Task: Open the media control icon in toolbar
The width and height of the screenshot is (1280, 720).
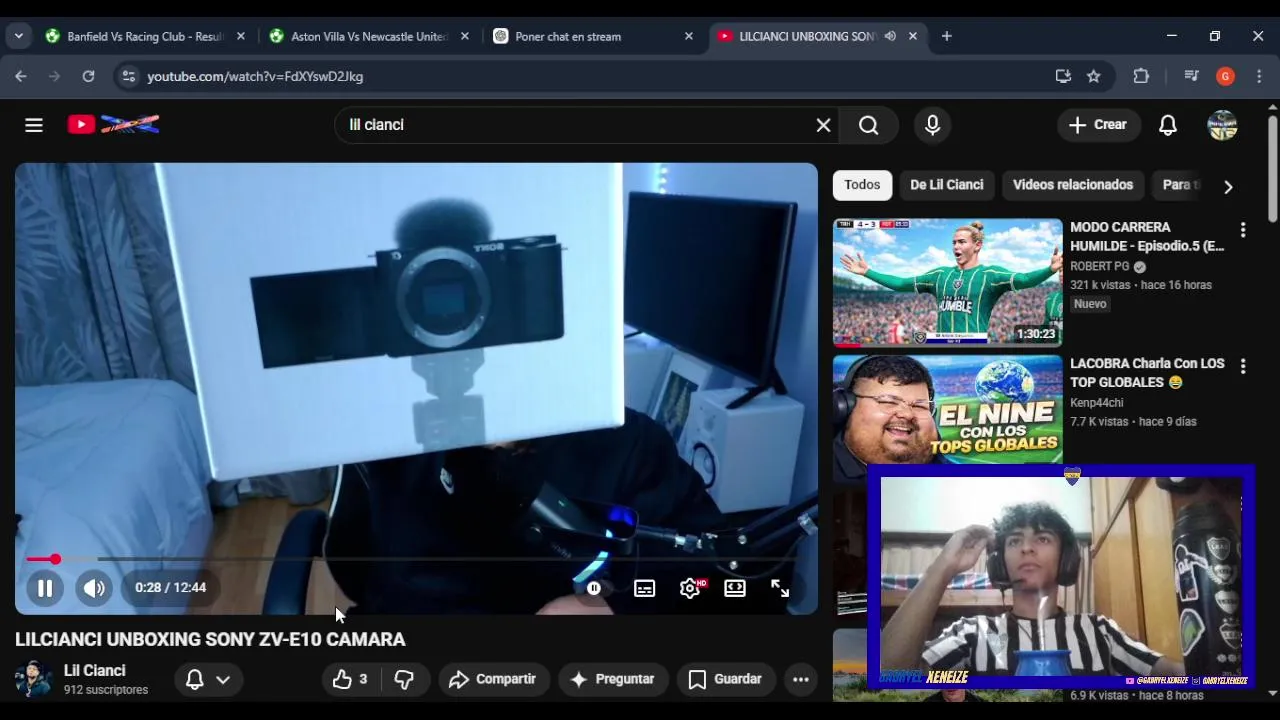Action: pos(1191,76)
